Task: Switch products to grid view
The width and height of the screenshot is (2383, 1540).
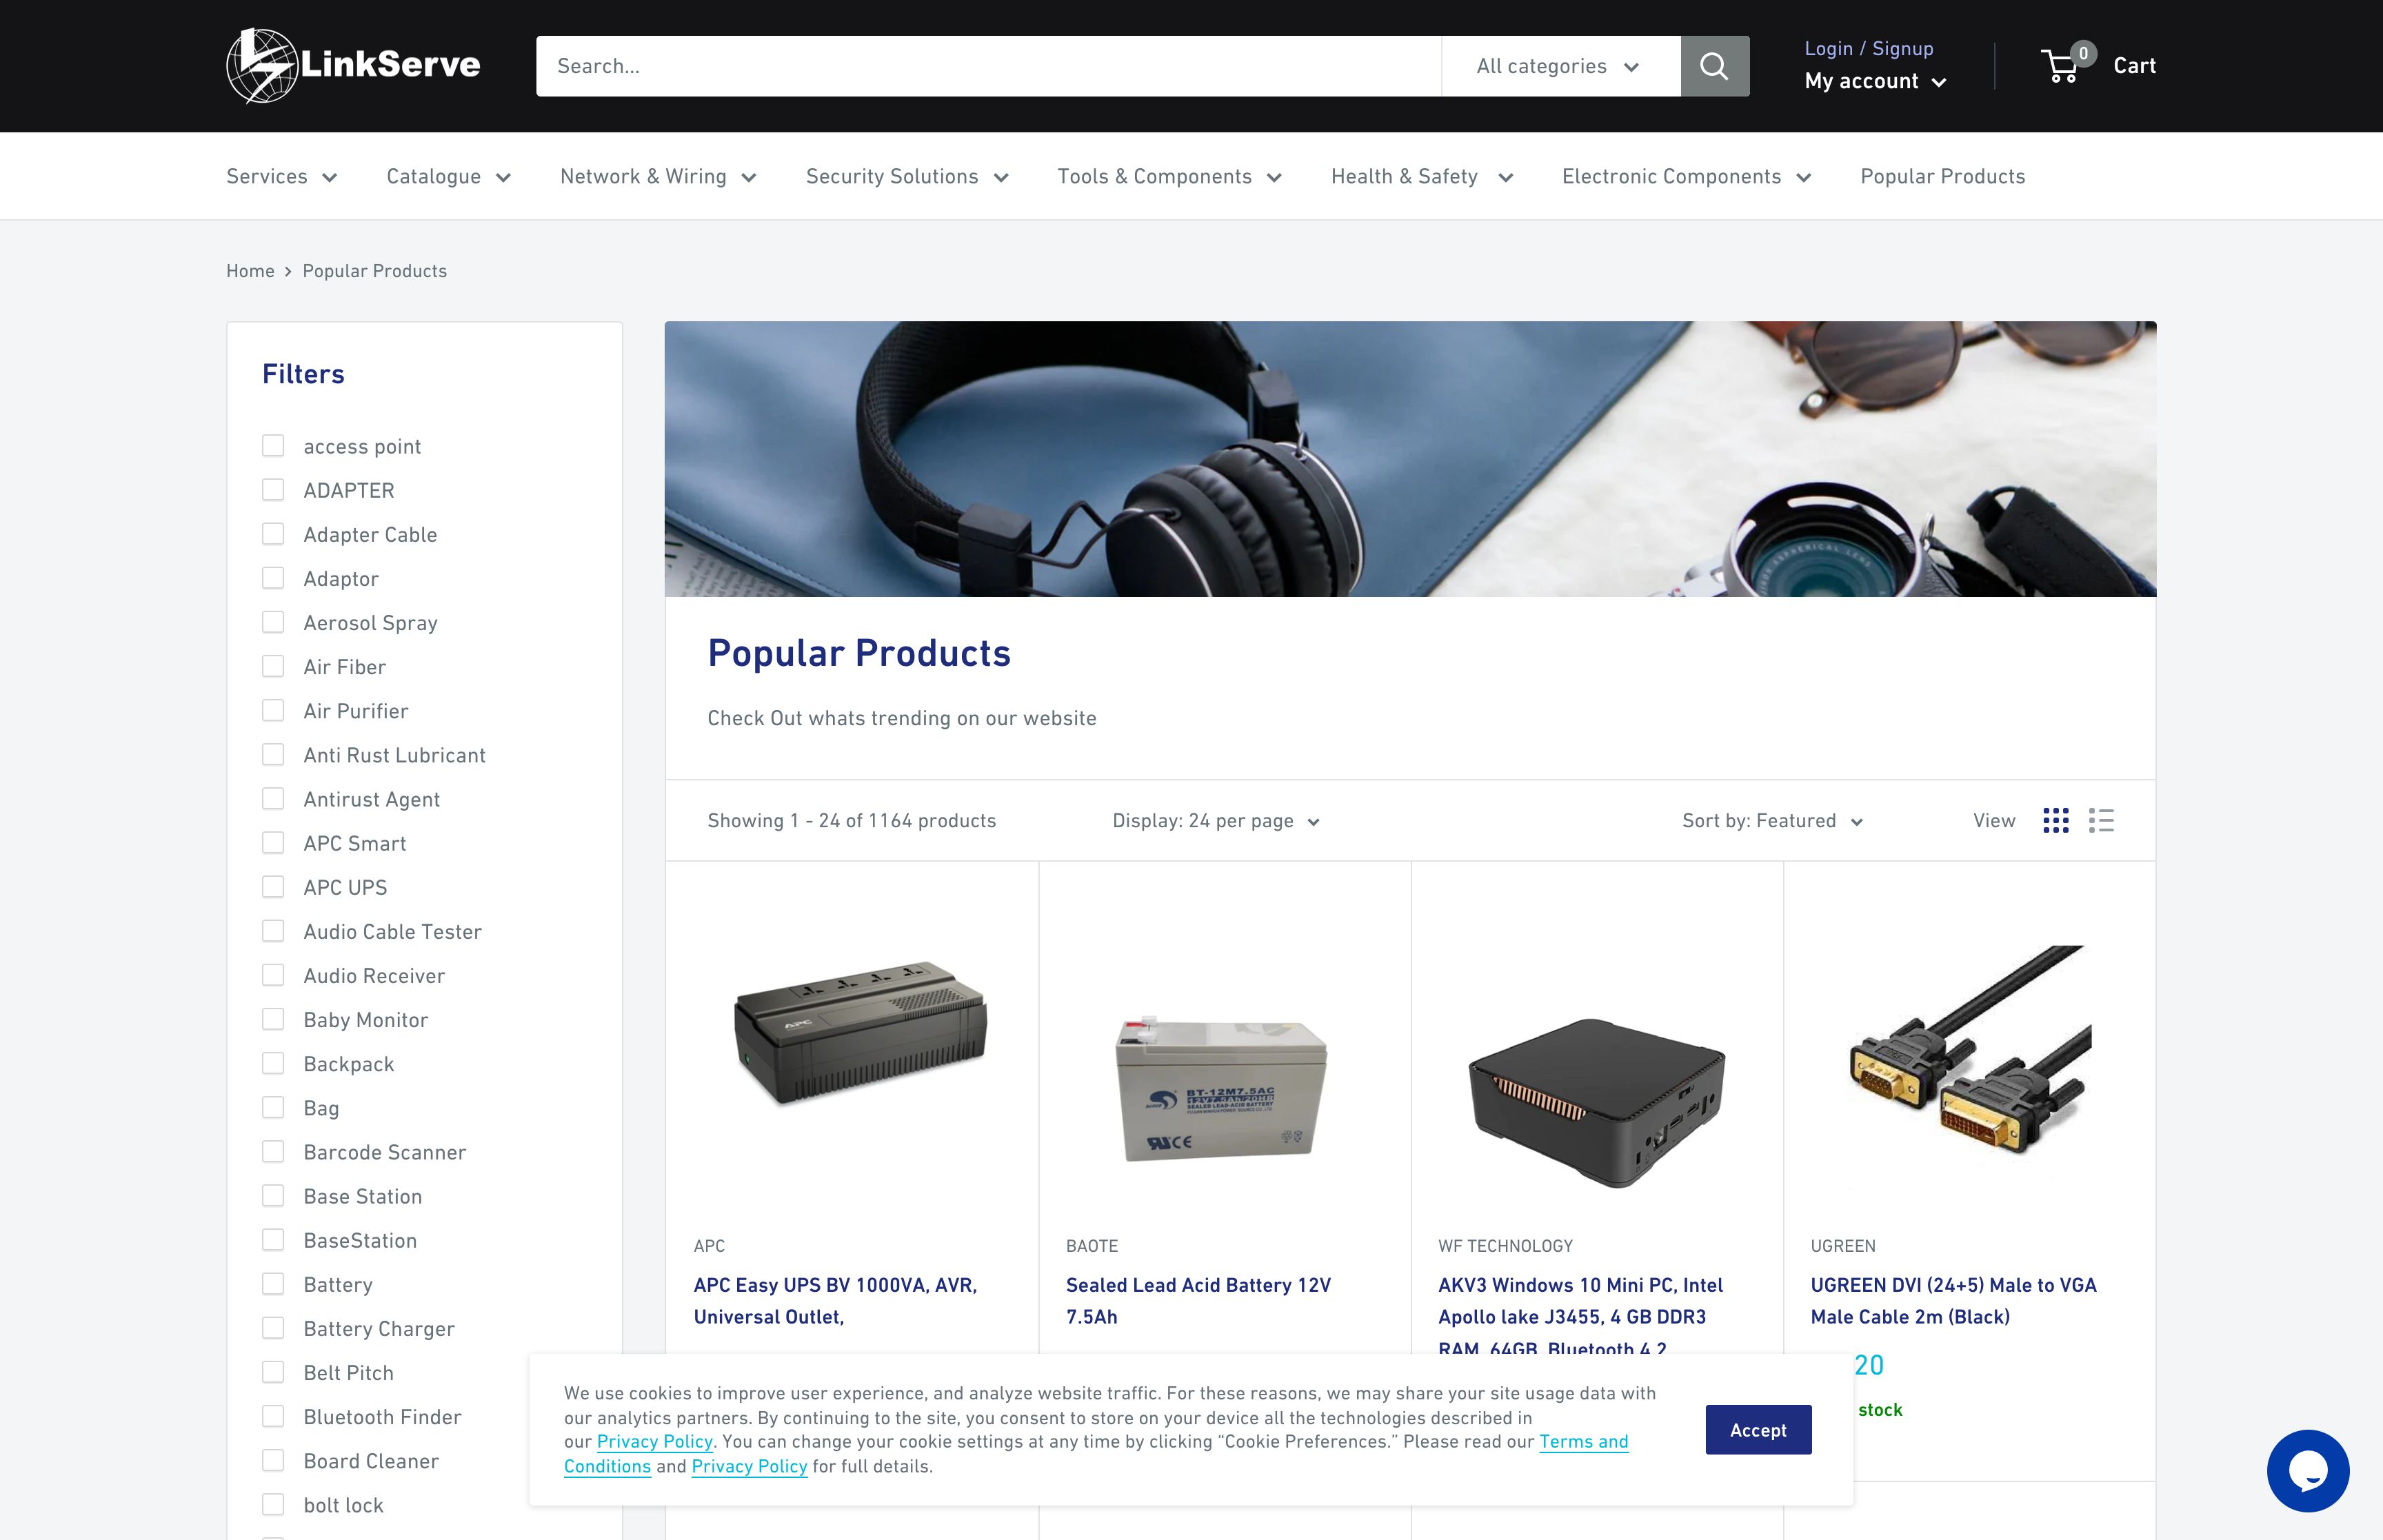Action: point(2056,820)
